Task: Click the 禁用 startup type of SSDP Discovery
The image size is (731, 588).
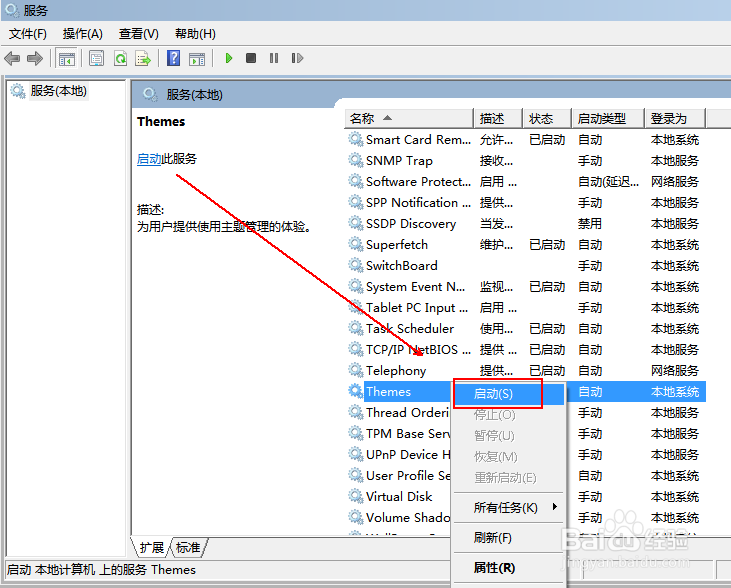Action: 590,224
